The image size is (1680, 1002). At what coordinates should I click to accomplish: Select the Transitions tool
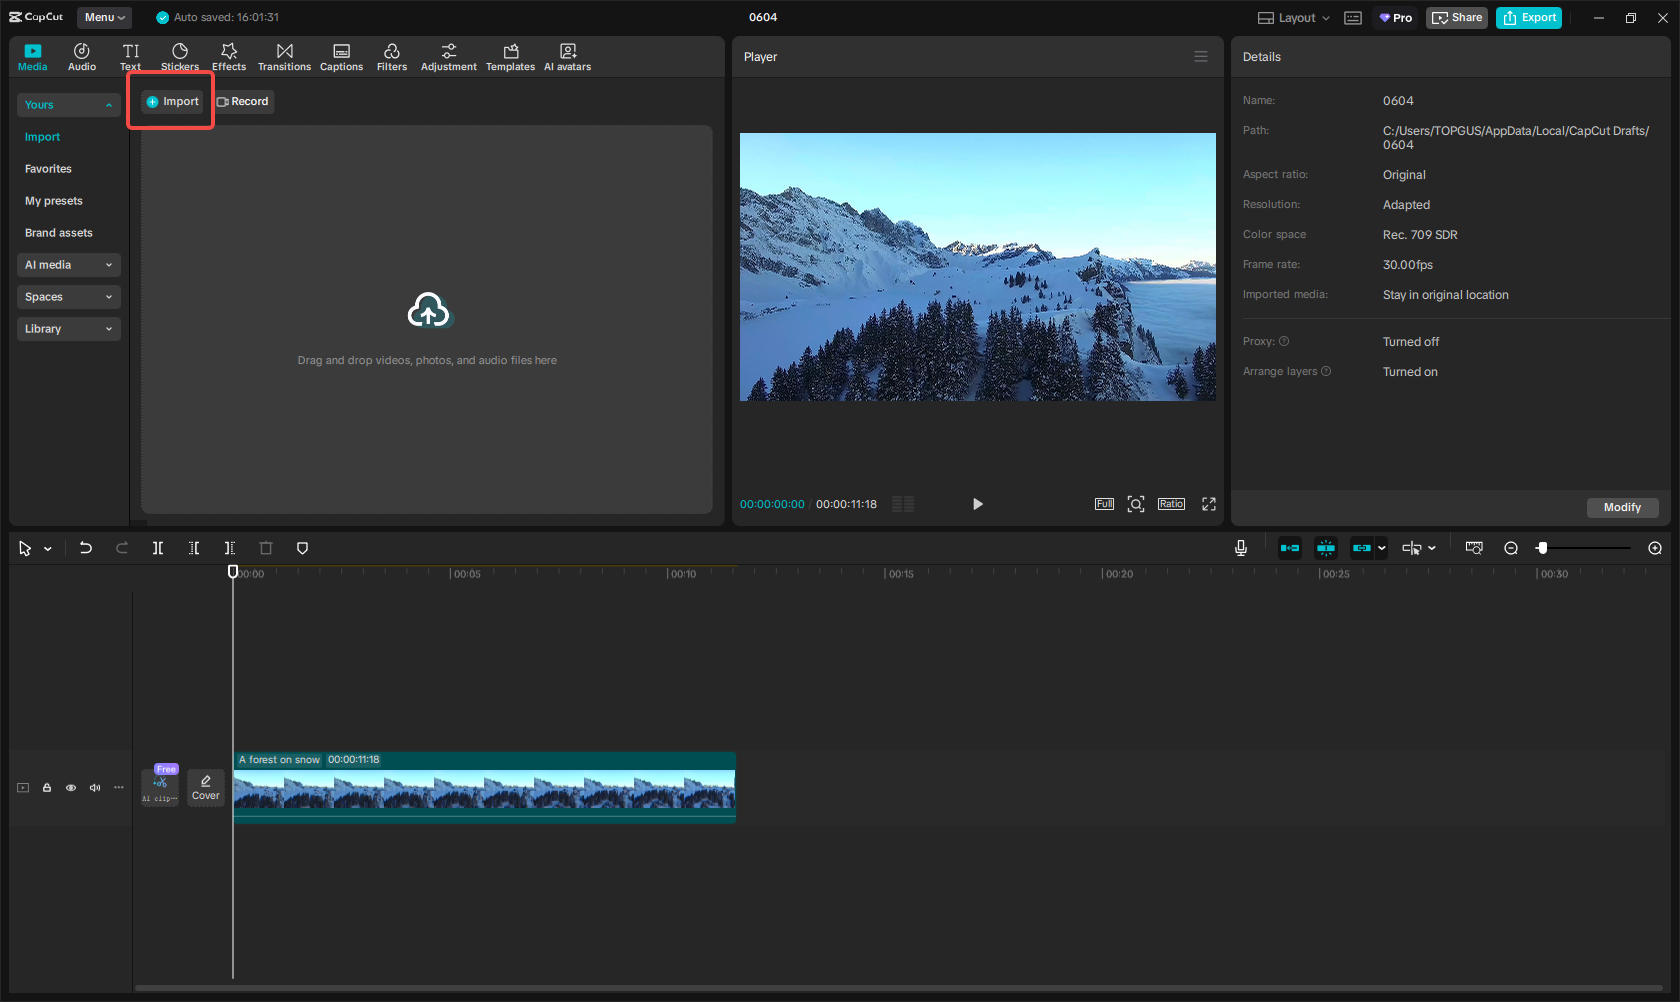pyautogui.click(x=284, y=56)
